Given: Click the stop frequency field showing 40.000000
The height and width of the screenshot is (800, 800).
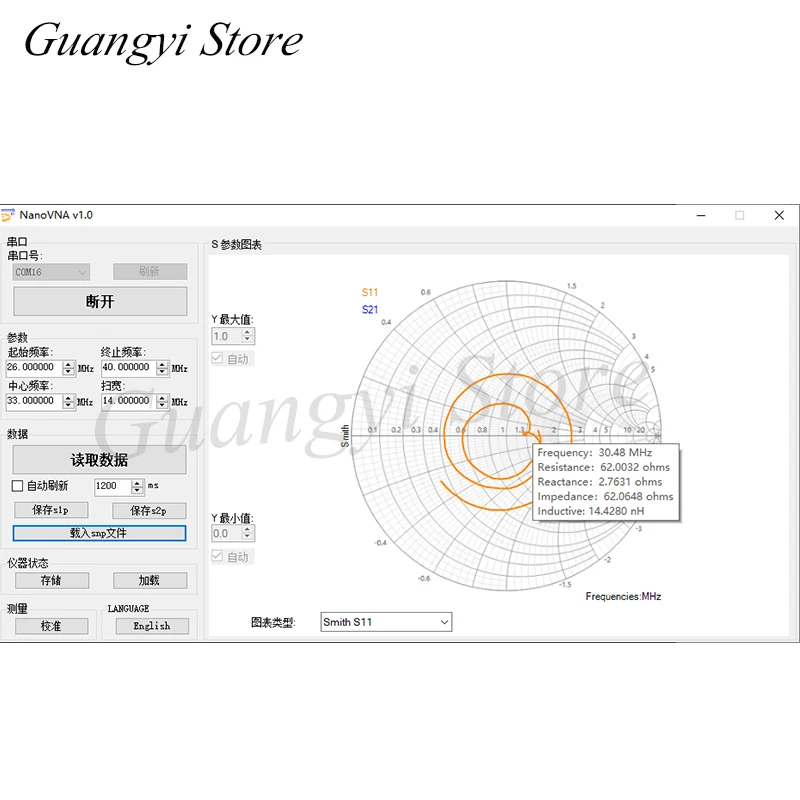Looking at the screenshot, I should point(128,367).
